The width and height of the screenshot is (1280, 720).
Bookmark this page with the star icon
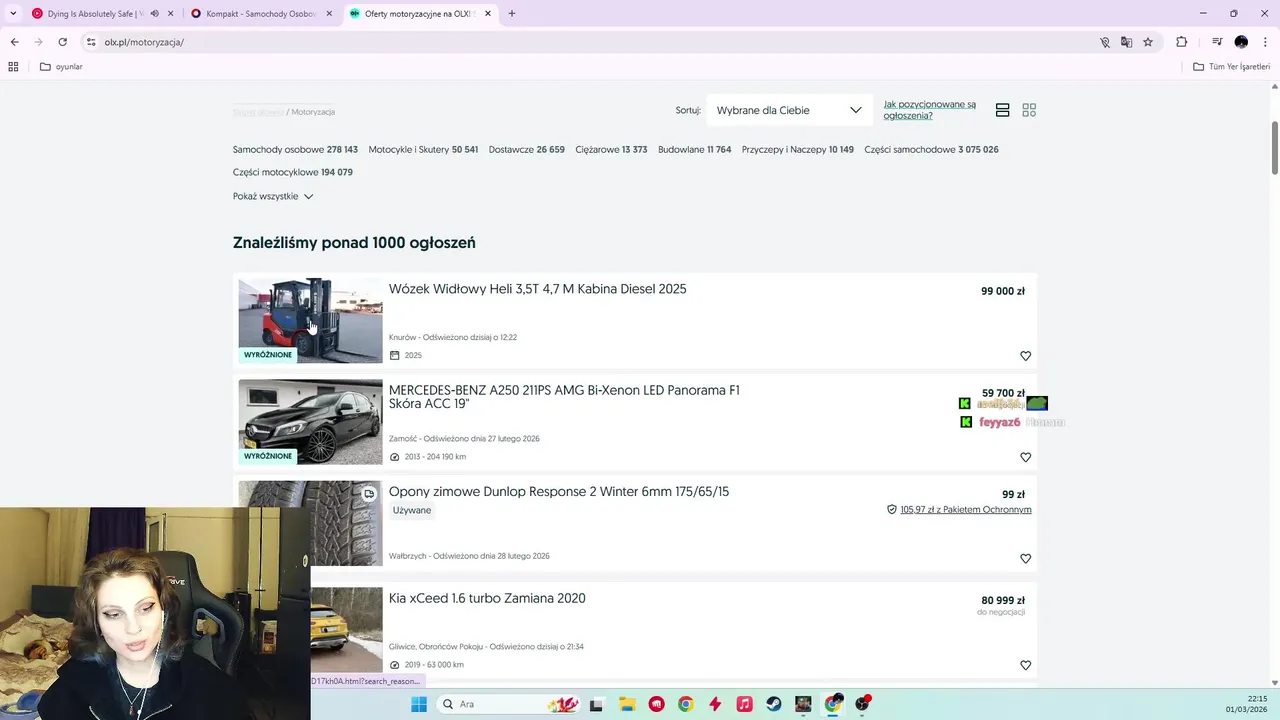pos(1148,42)
